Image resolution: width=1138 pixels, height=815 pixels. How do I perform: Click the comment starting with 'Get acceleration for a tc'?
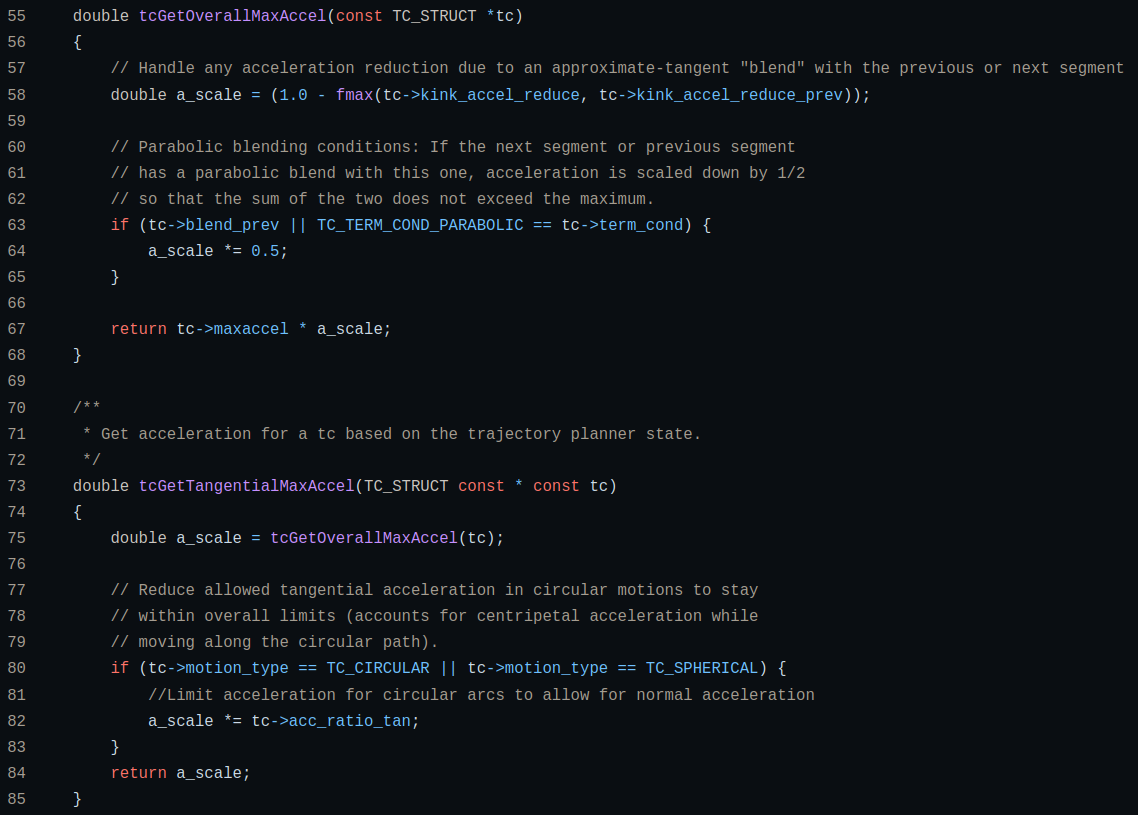coord(401,434)
